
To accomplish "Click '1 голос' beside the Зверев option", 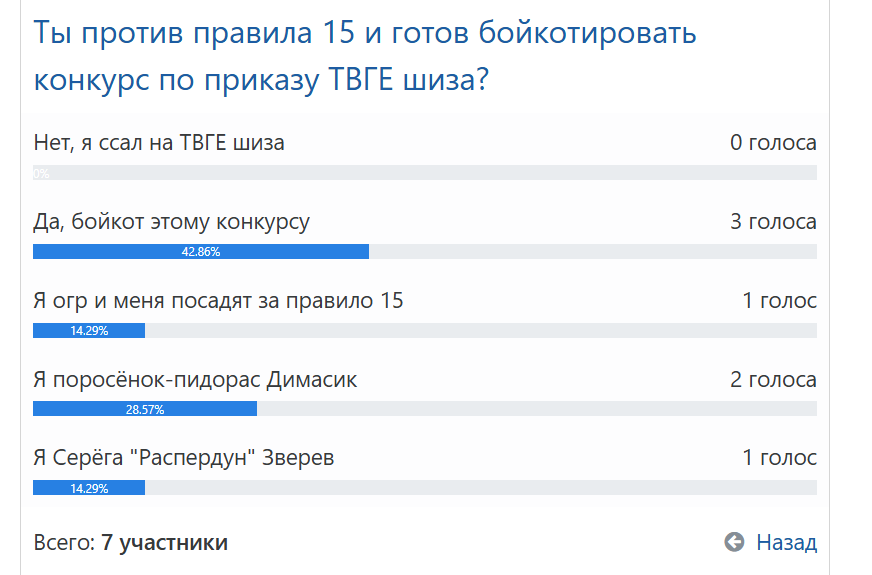I will pyautogui.click(x=780, y=458).
